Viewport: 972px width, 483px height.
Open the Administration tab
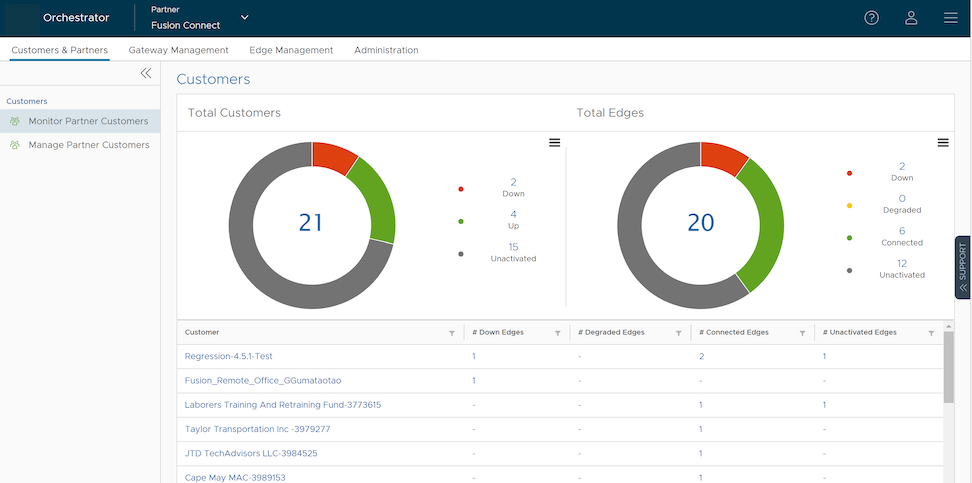[386, 50]
